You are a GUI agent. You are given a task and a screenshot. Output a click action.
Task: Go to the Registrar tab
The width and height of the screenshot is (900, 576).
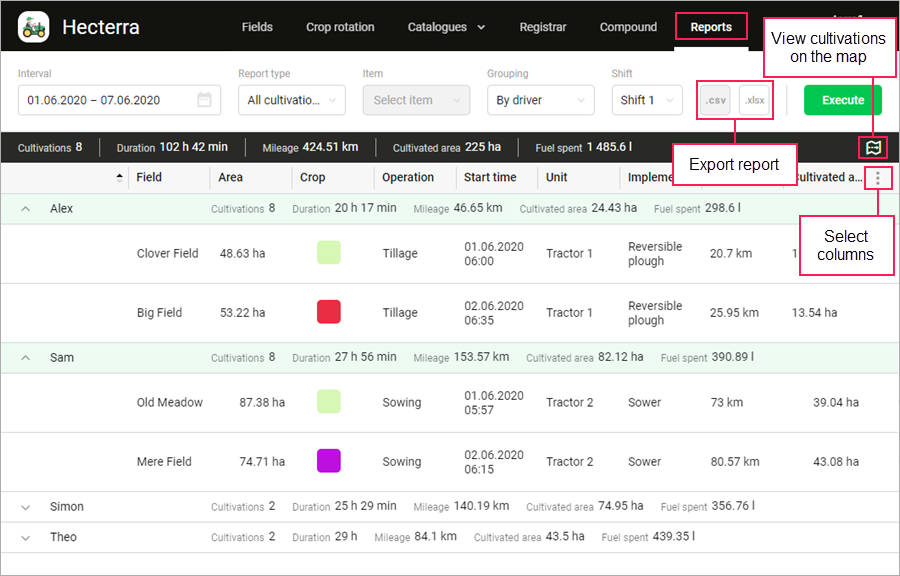pos(543,27)
